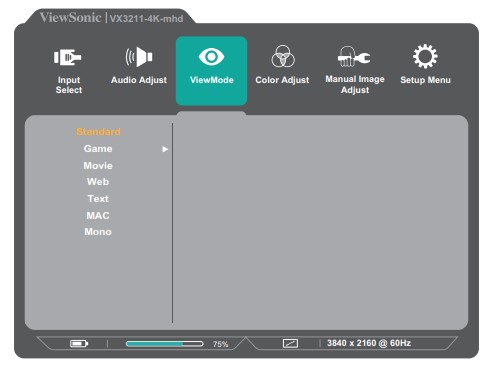Switch to the Web view mode

[x=98, y=182]
